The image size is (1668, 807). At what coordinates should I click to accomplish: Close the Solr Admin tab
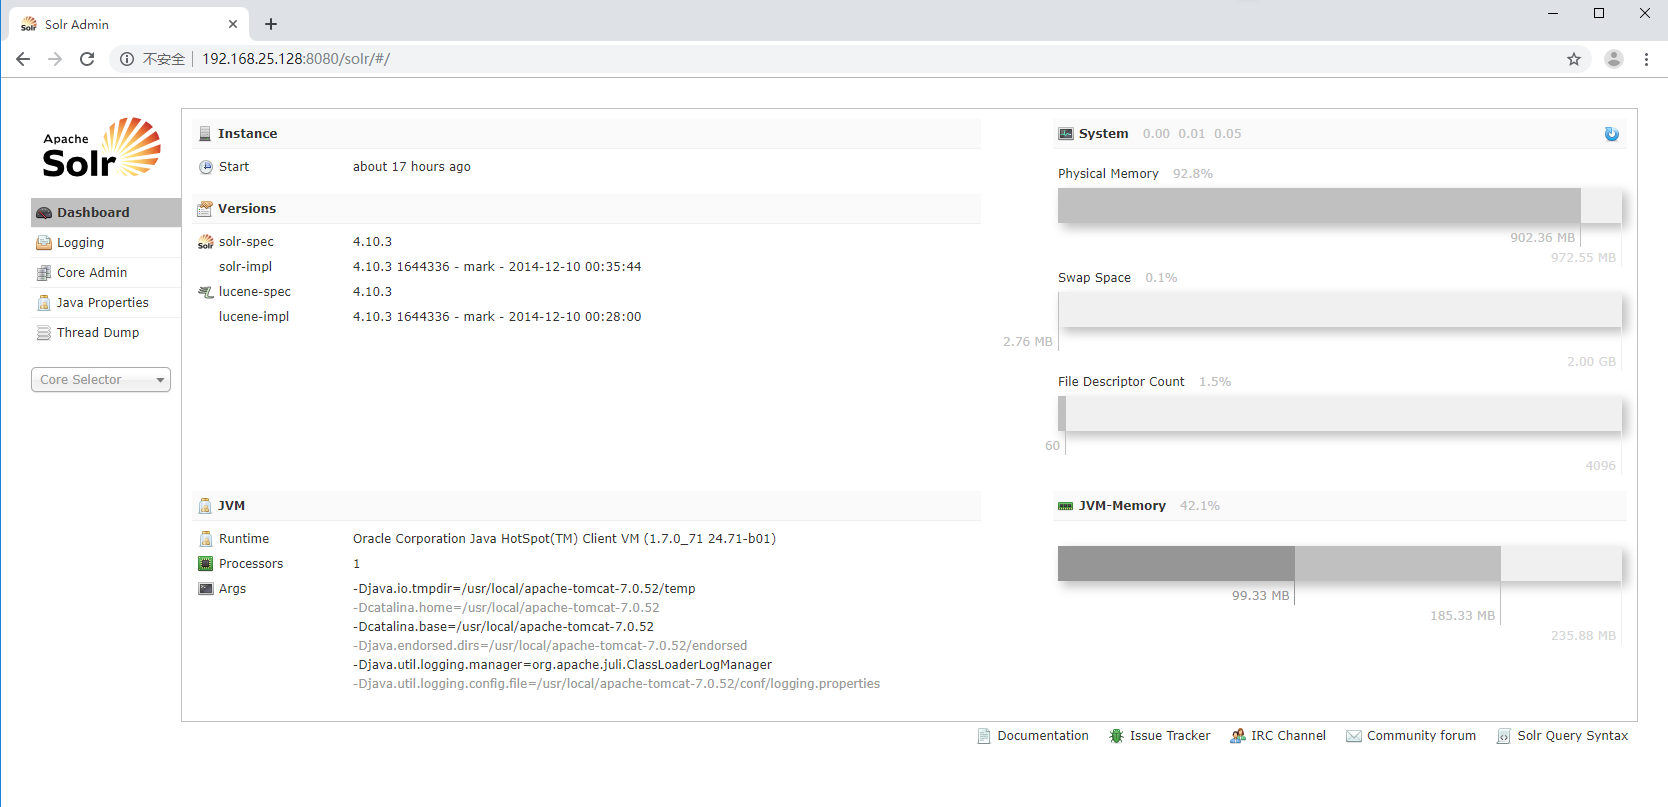point(233,24)
